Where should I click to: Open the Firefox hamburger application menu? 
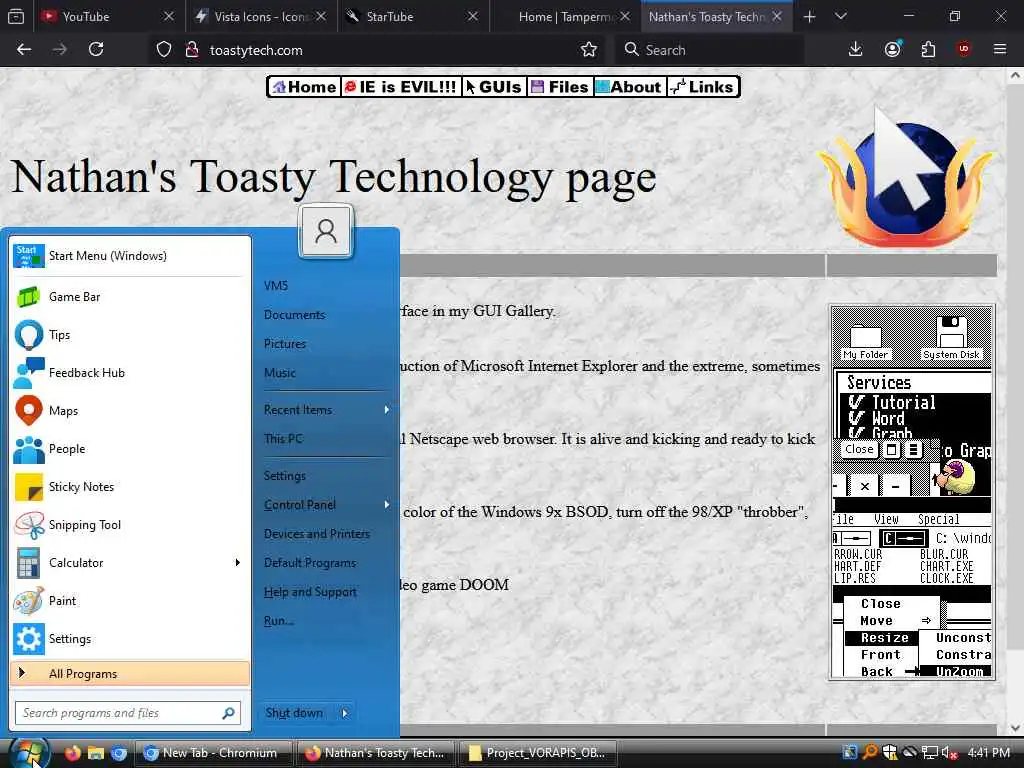(1000, 50)
